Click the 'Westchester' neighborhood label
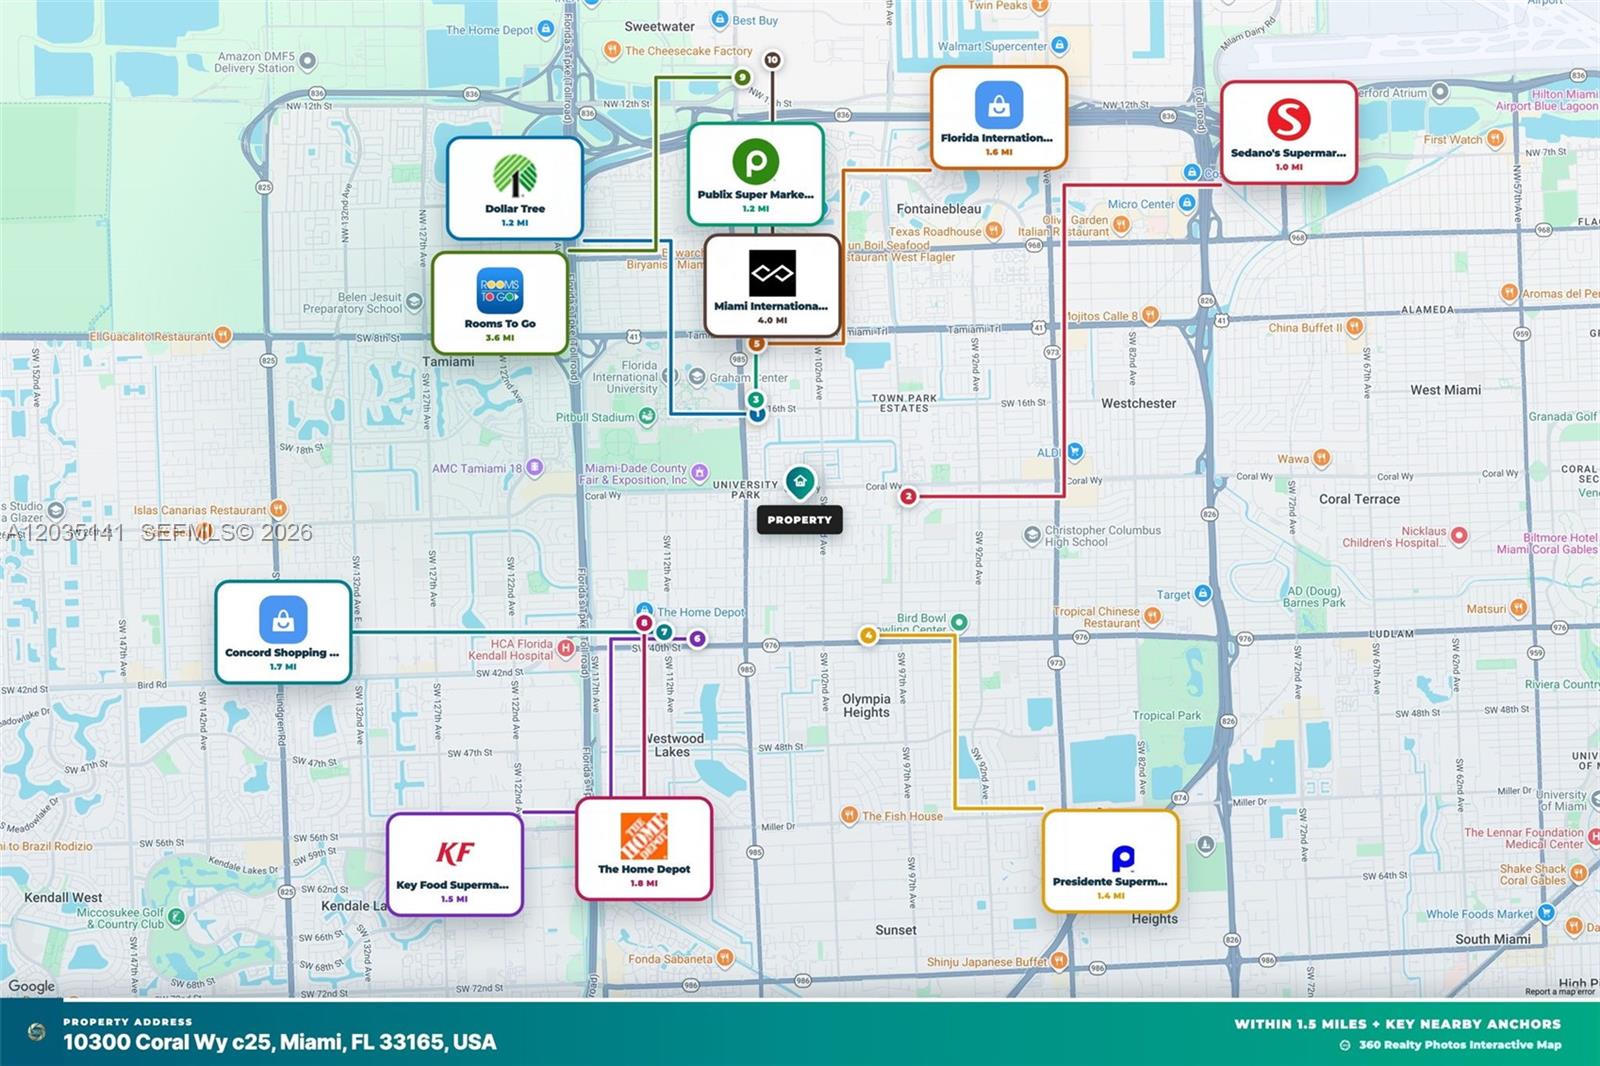Viewport: 1600px width, 1066px height. pos(1138,403)
